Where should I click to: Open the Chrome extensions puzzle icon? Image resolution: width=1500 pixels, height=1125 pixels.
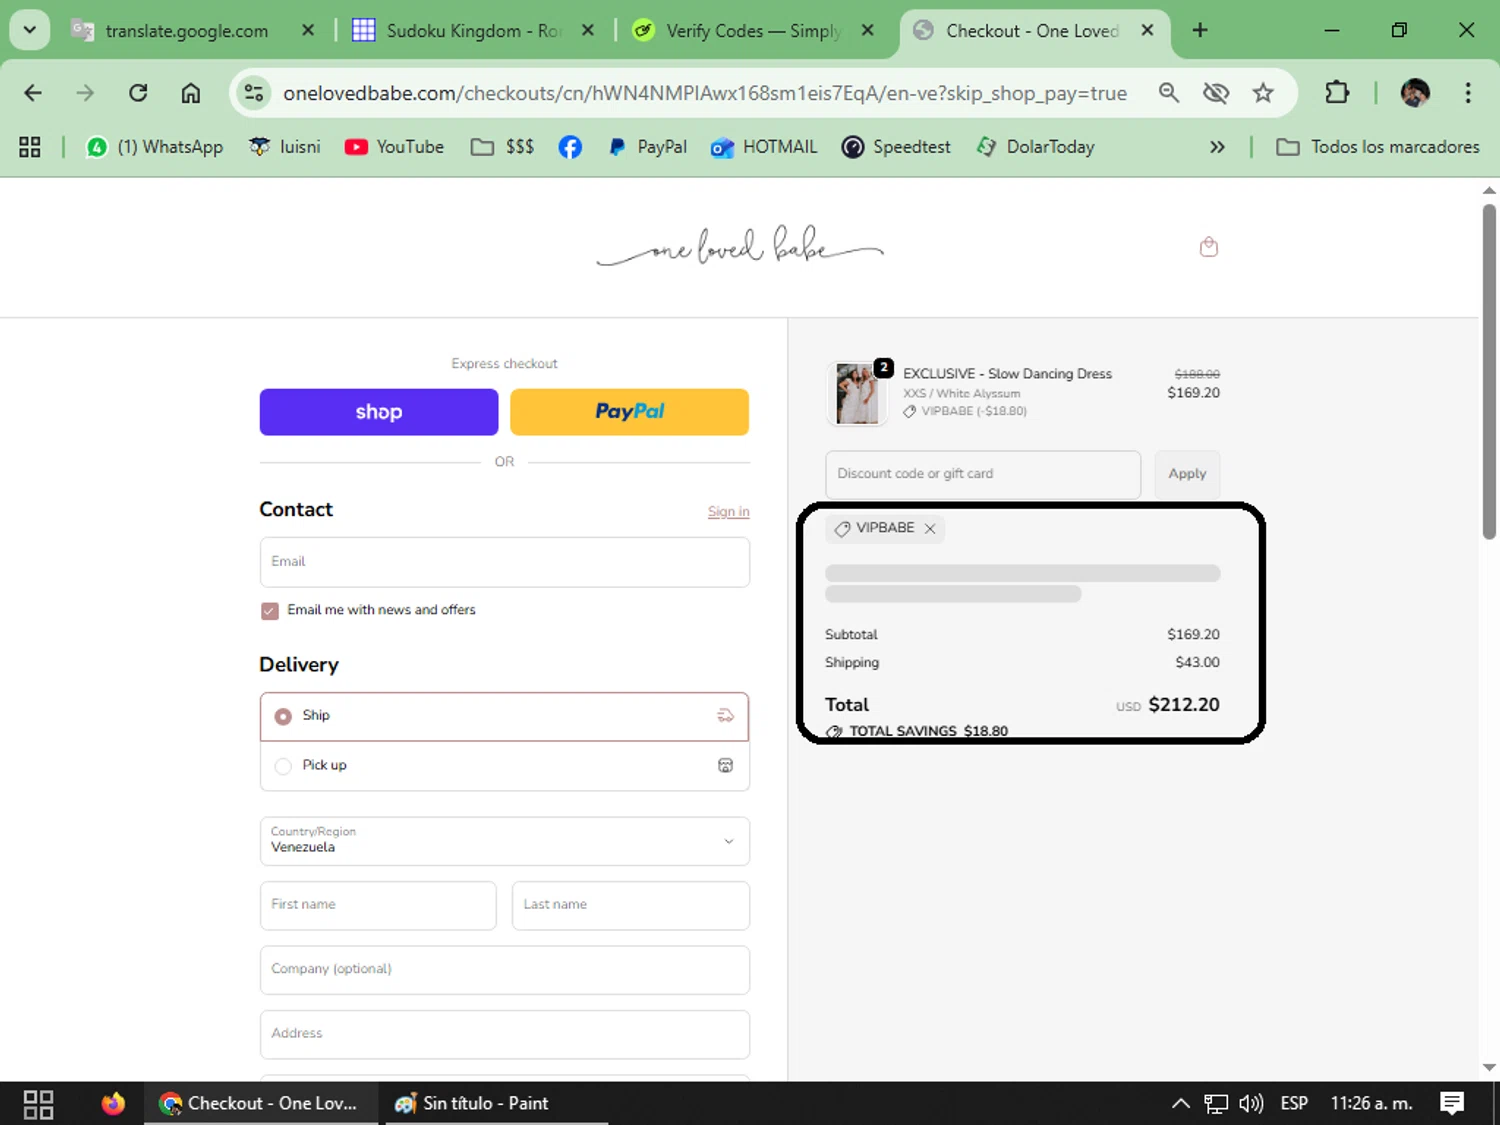pyautogui.click(x=1337, y=93)
